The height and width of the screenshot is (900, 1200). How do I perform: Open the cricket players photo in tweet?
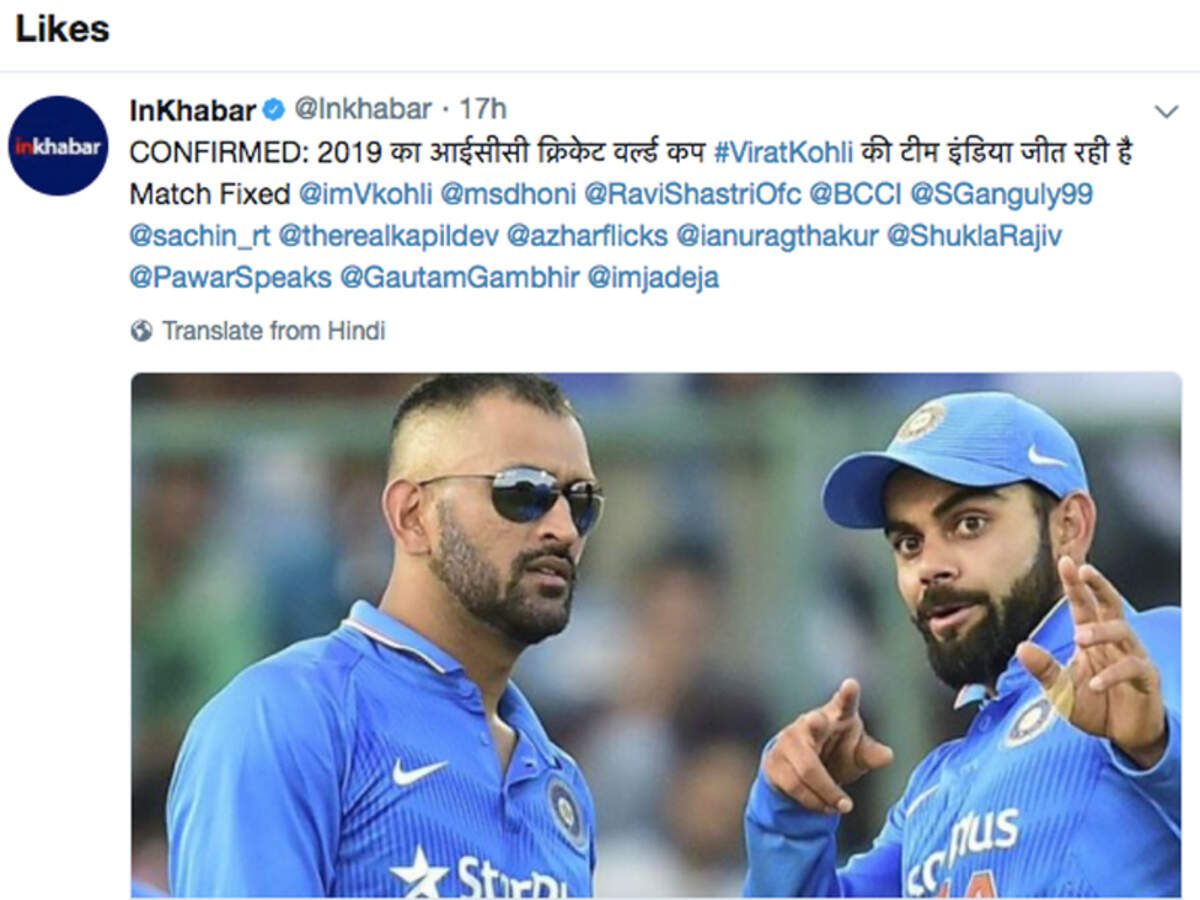click(656, 635)
